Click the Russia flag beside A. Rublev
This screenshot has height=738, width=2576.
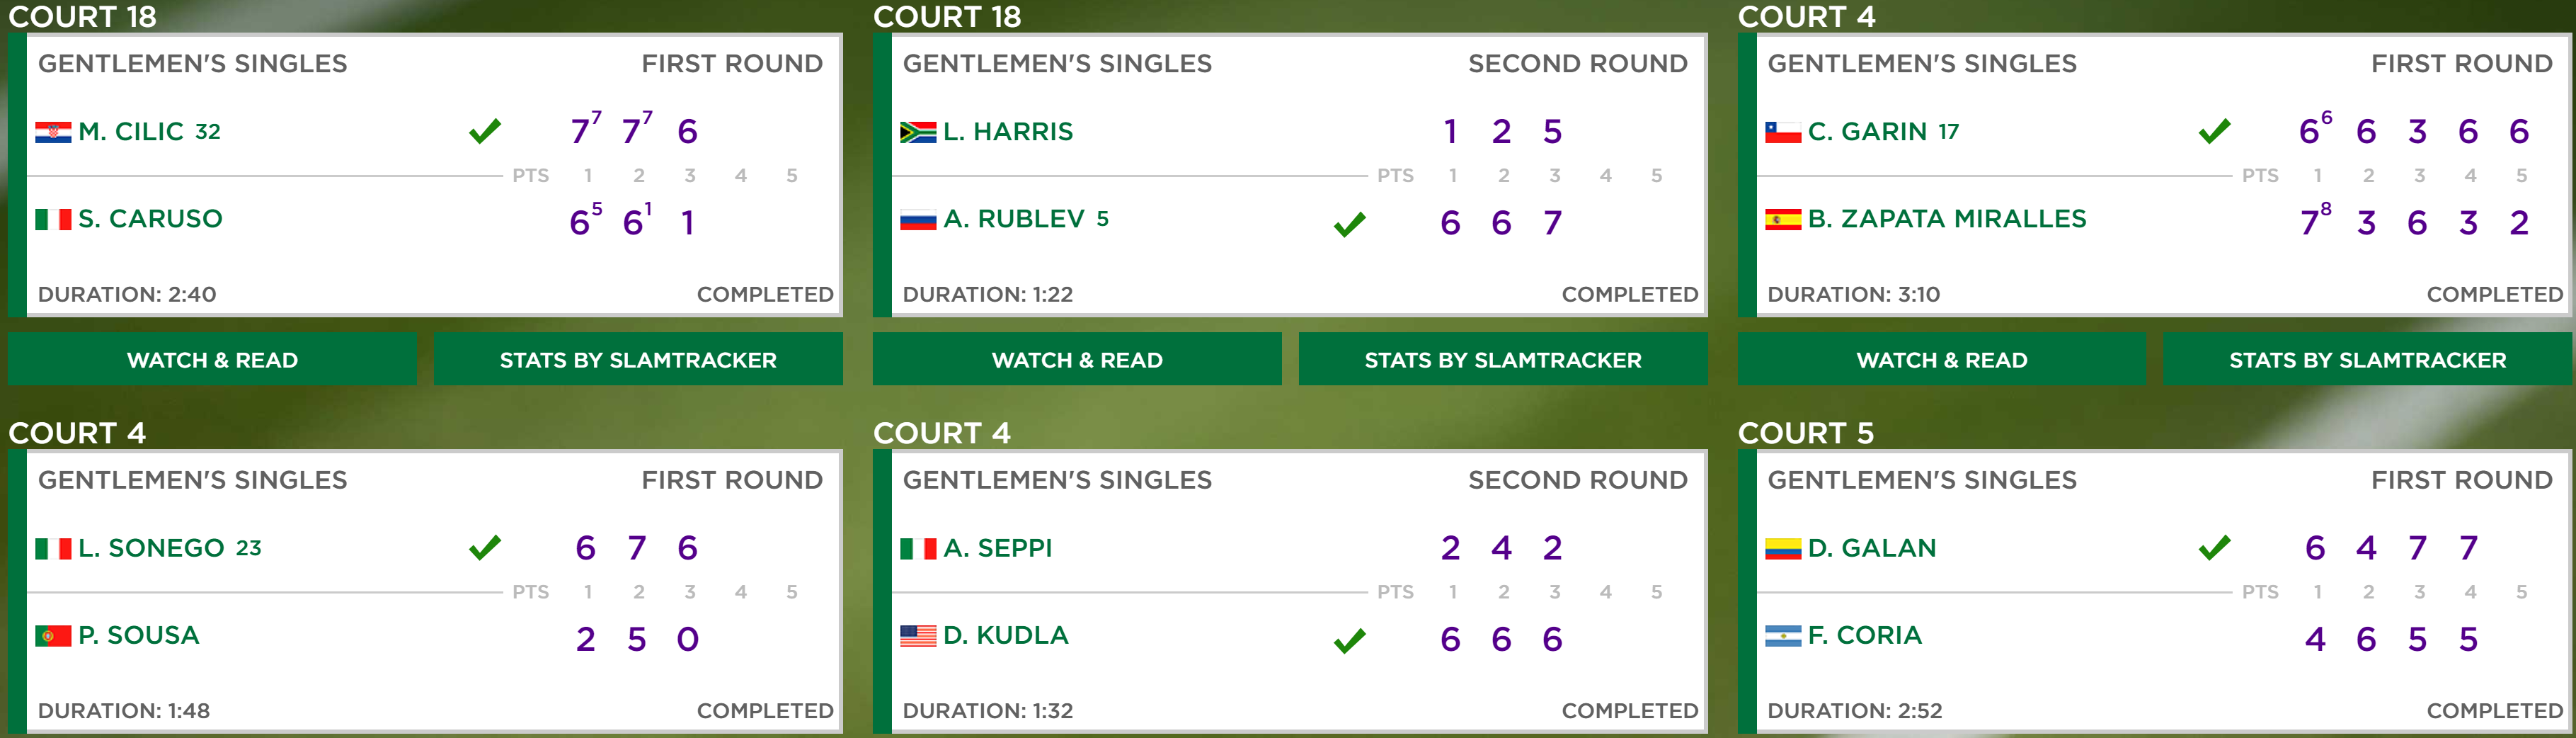click(x=918, y=219)
